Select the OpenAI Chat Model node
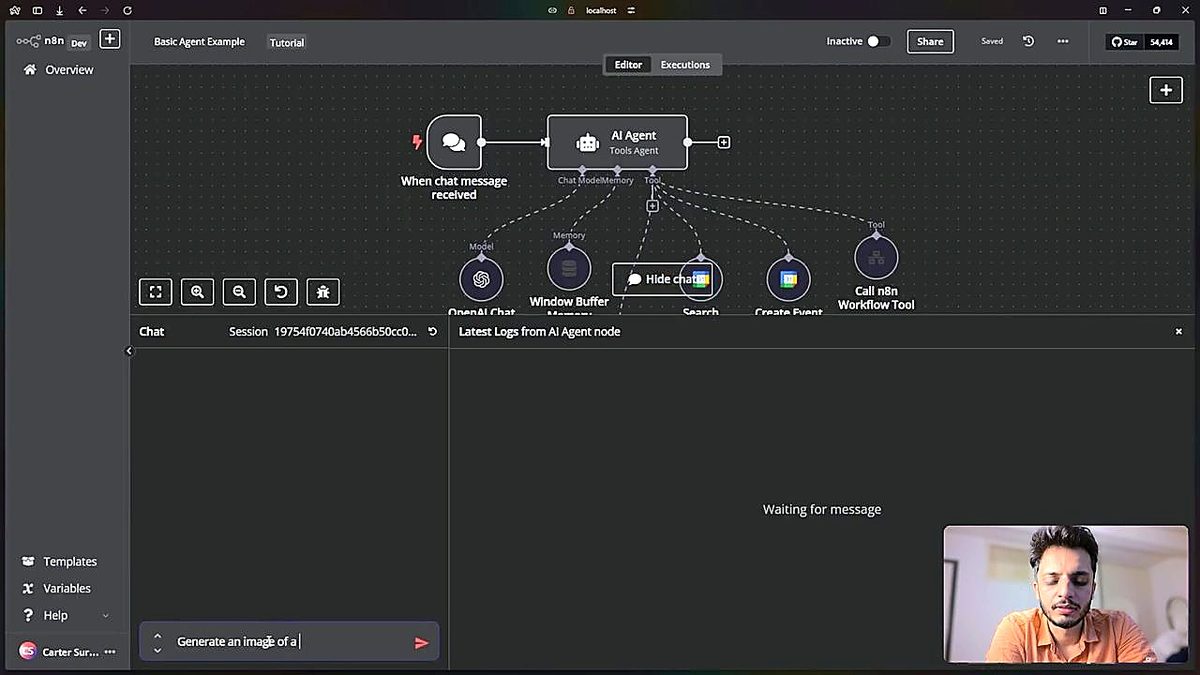 tap(481, 279)
